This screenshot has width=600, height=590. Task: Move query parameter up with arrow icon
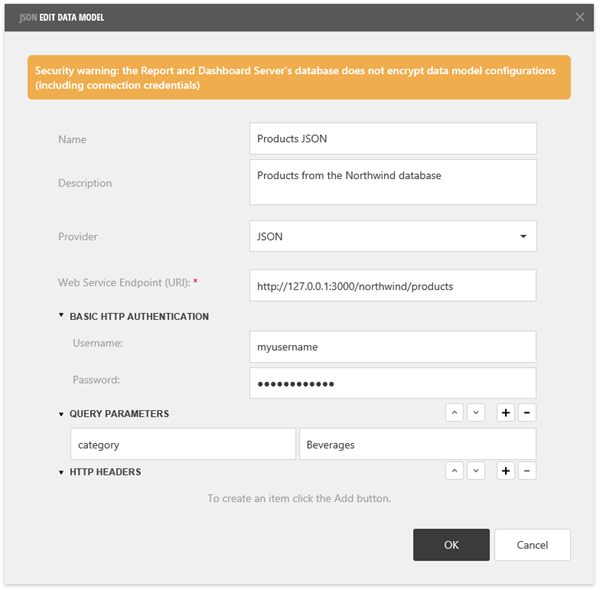pos(455,413)
